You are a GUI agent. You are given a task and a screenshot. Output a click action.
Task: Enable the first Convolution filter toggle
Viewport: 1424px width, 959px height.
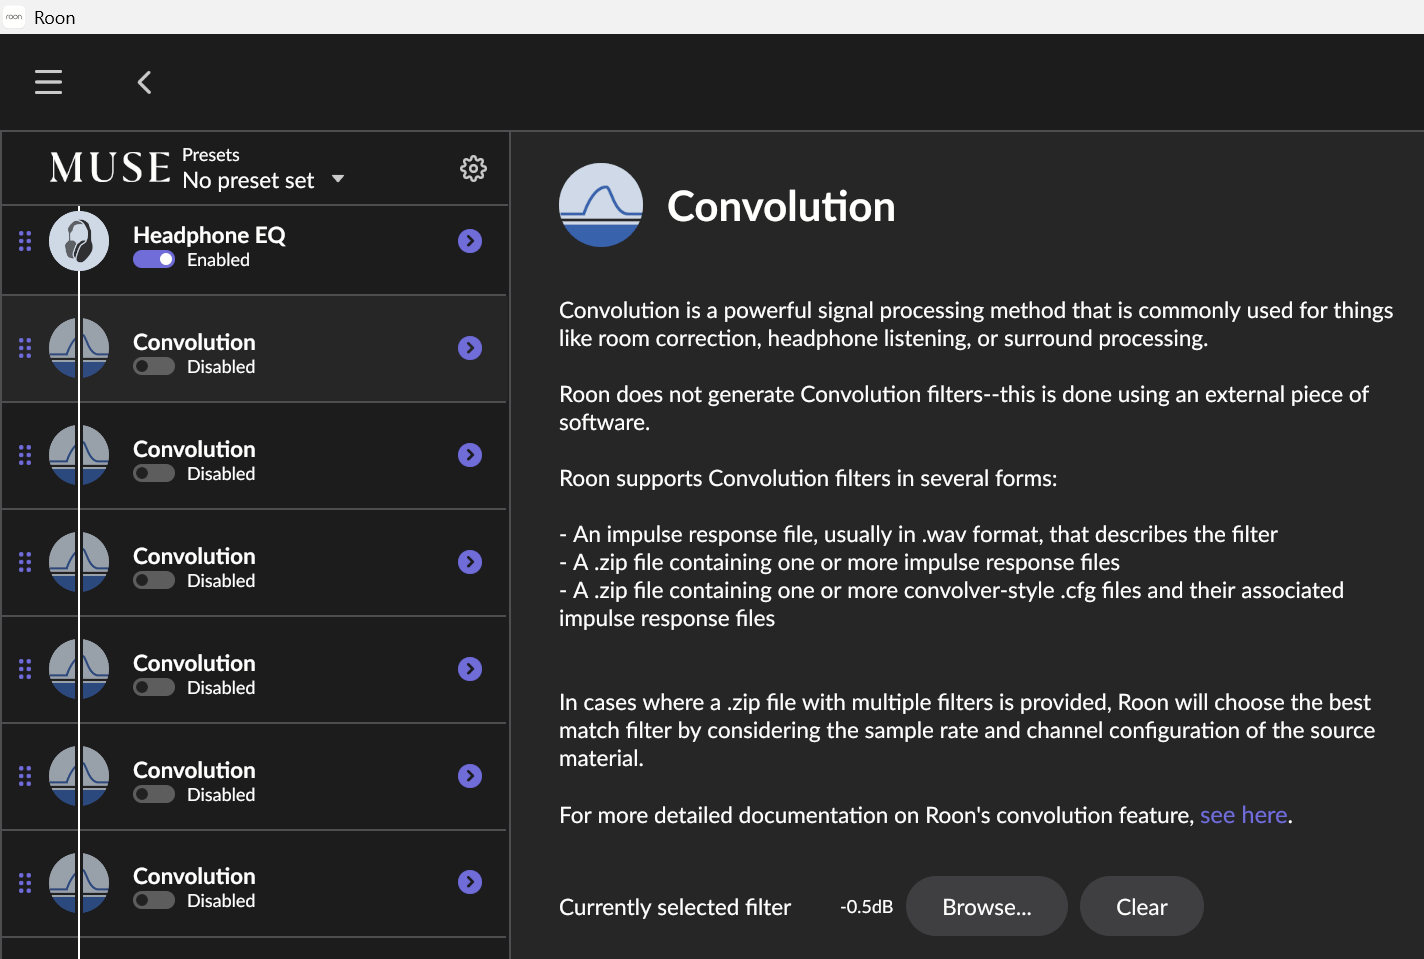point(154,367)
